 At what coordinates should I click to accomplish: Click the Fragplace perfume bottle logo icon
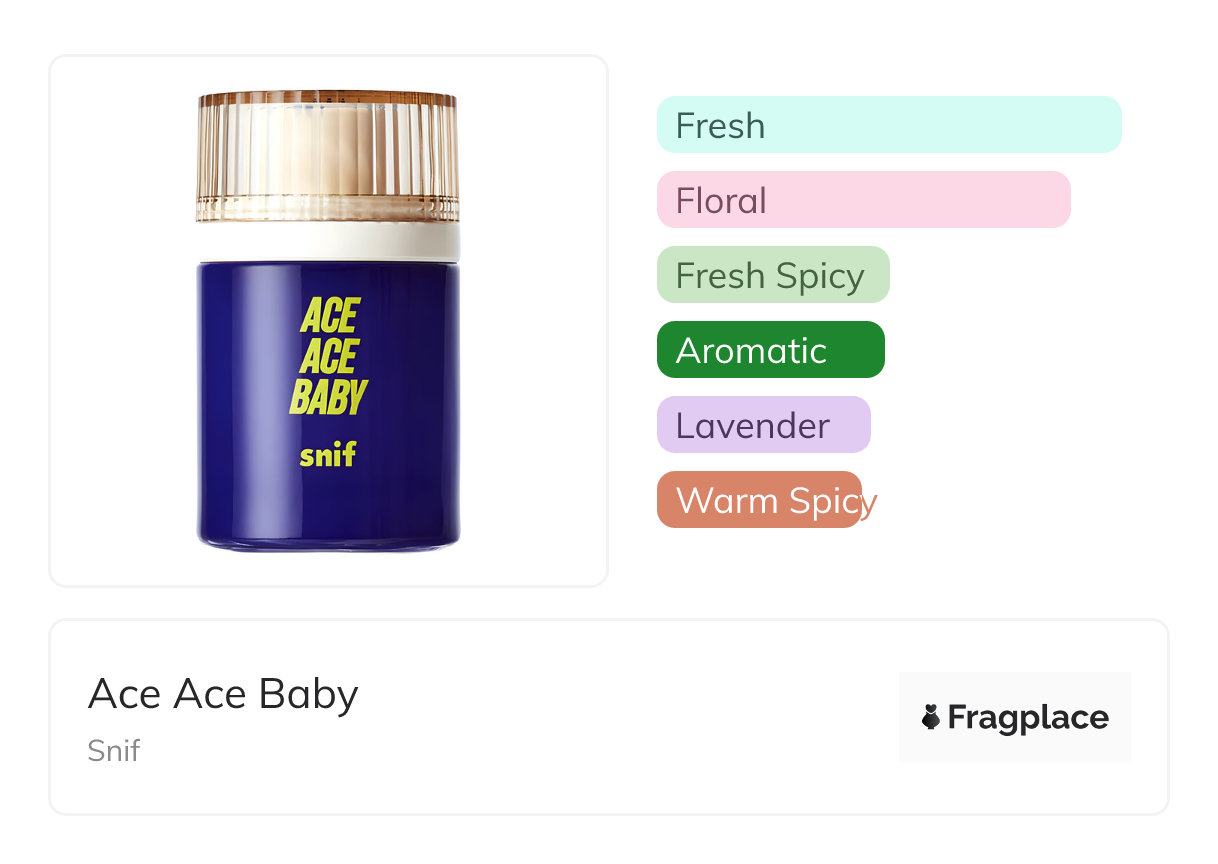coord(931,717)
